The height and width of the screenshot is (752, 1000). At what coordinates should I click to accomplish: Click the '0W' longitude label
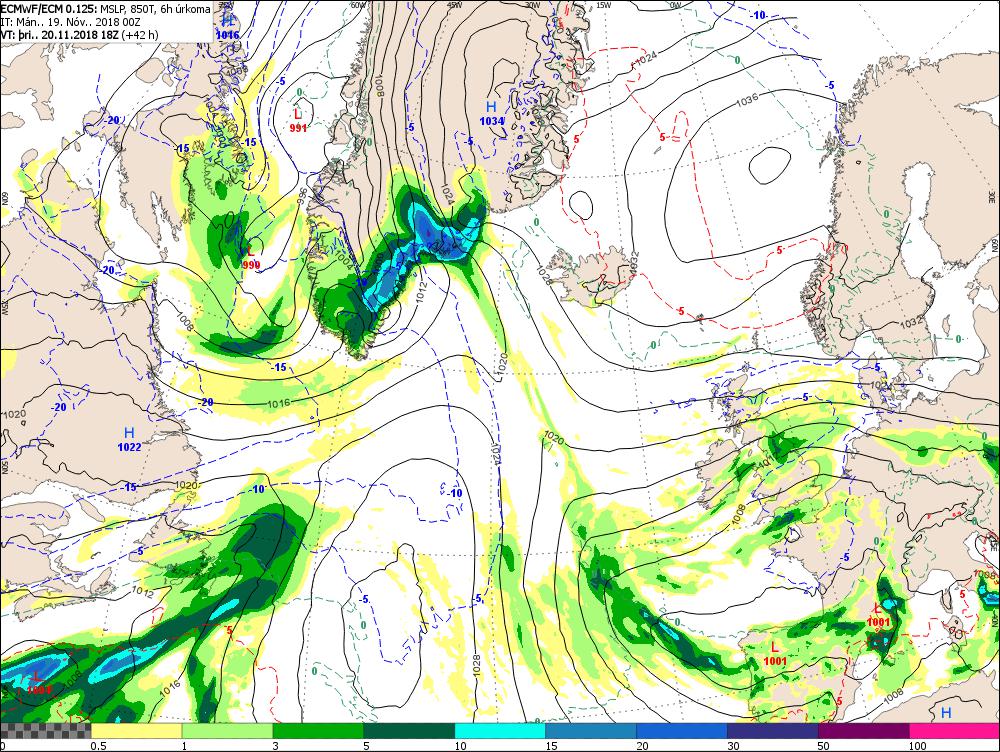675,5
